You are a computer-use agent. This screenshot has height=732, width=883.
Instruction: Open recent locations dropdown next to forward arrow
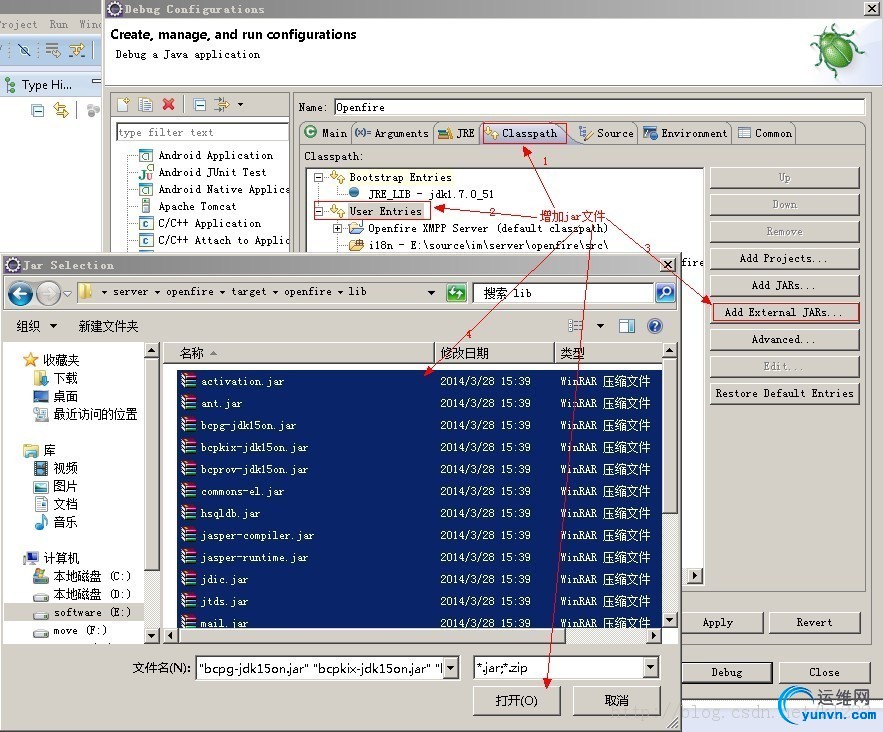click(67, 293)
